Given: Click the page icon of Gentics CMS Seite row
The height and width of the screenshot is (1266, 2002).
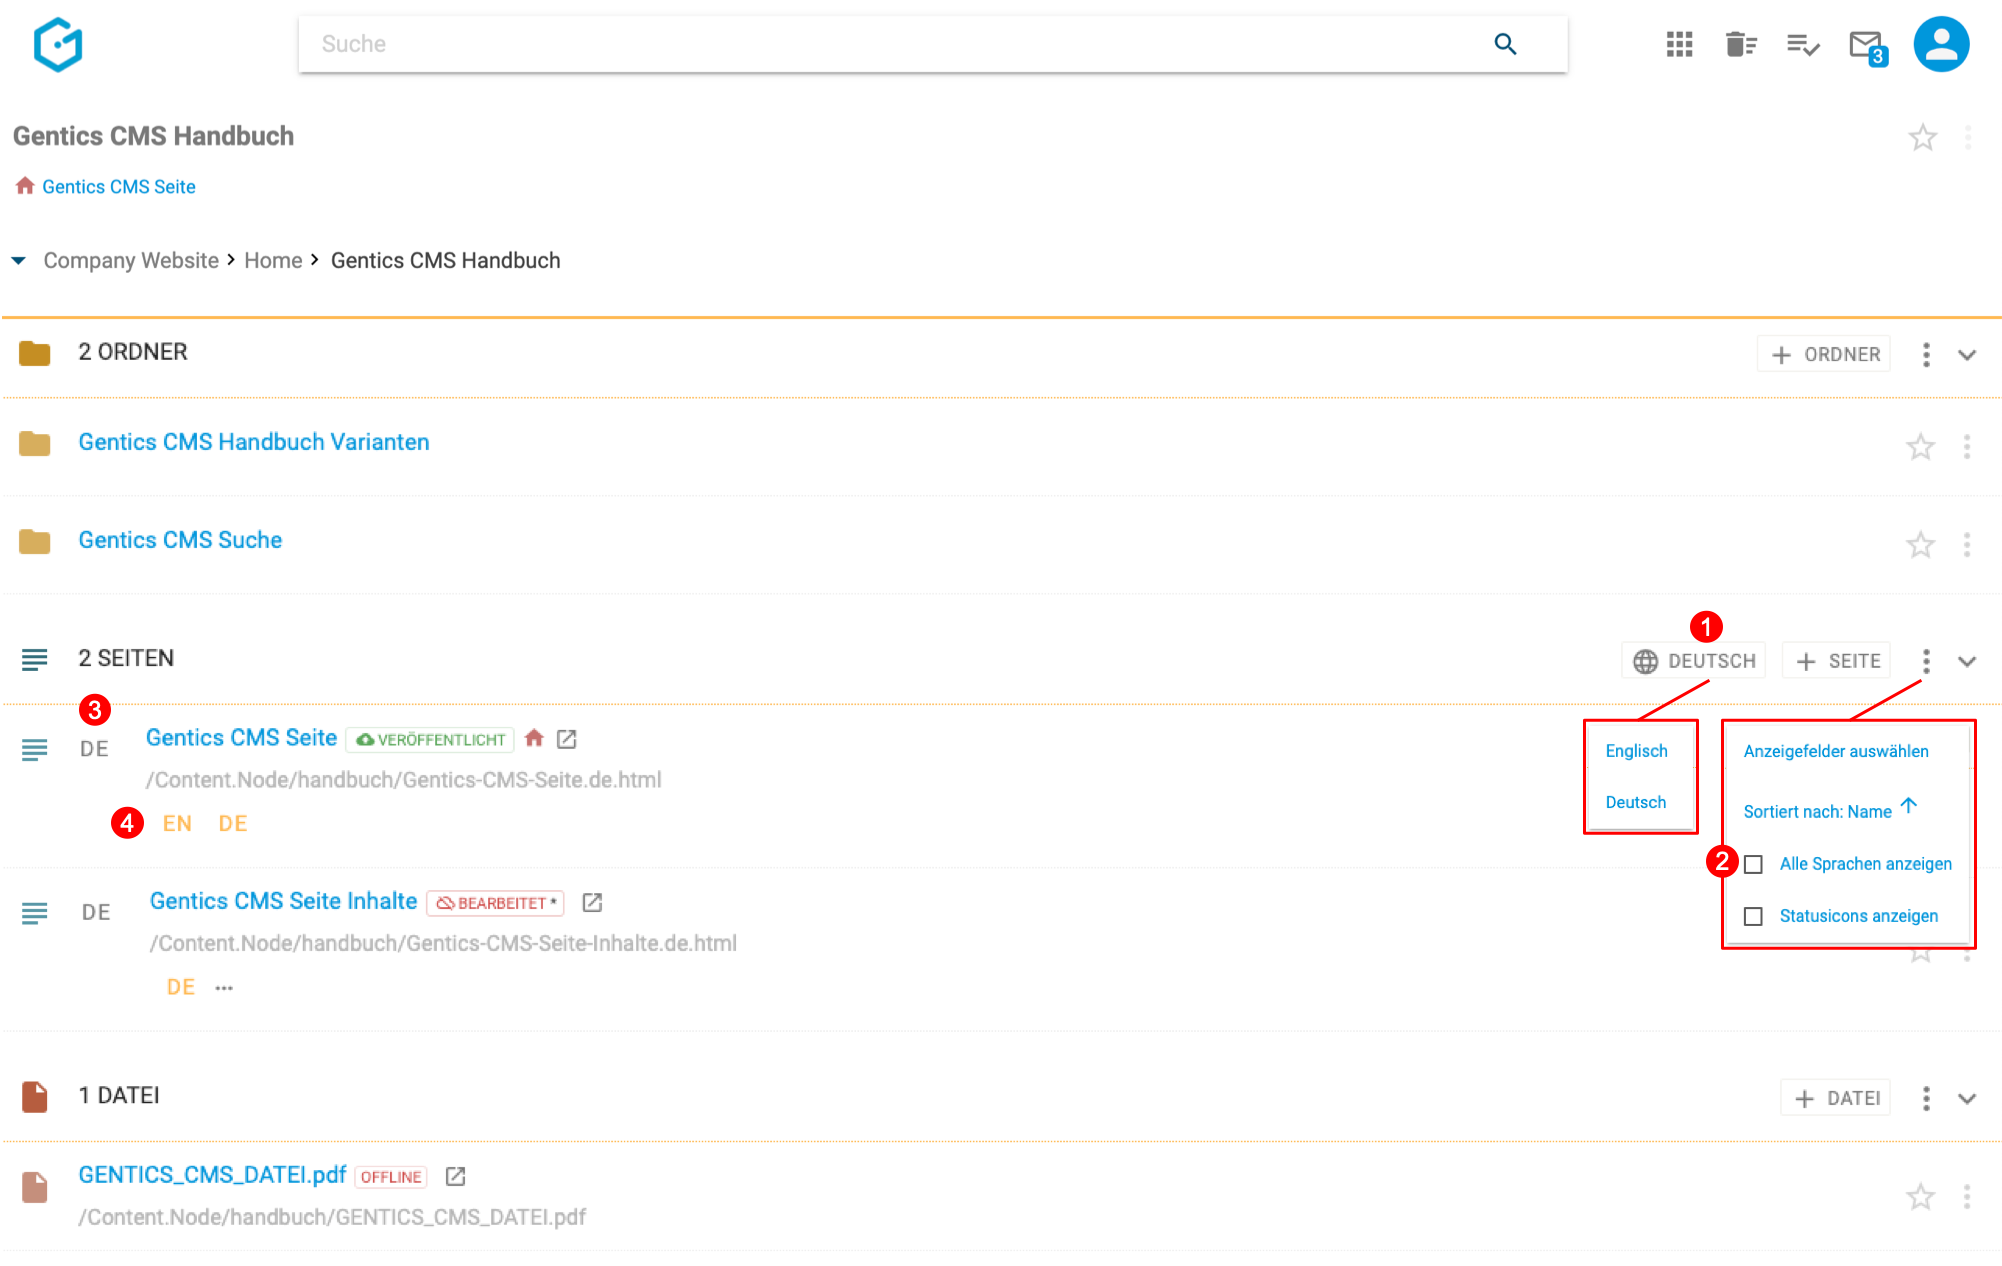Looking at the screenshot, I should [35, 749].
